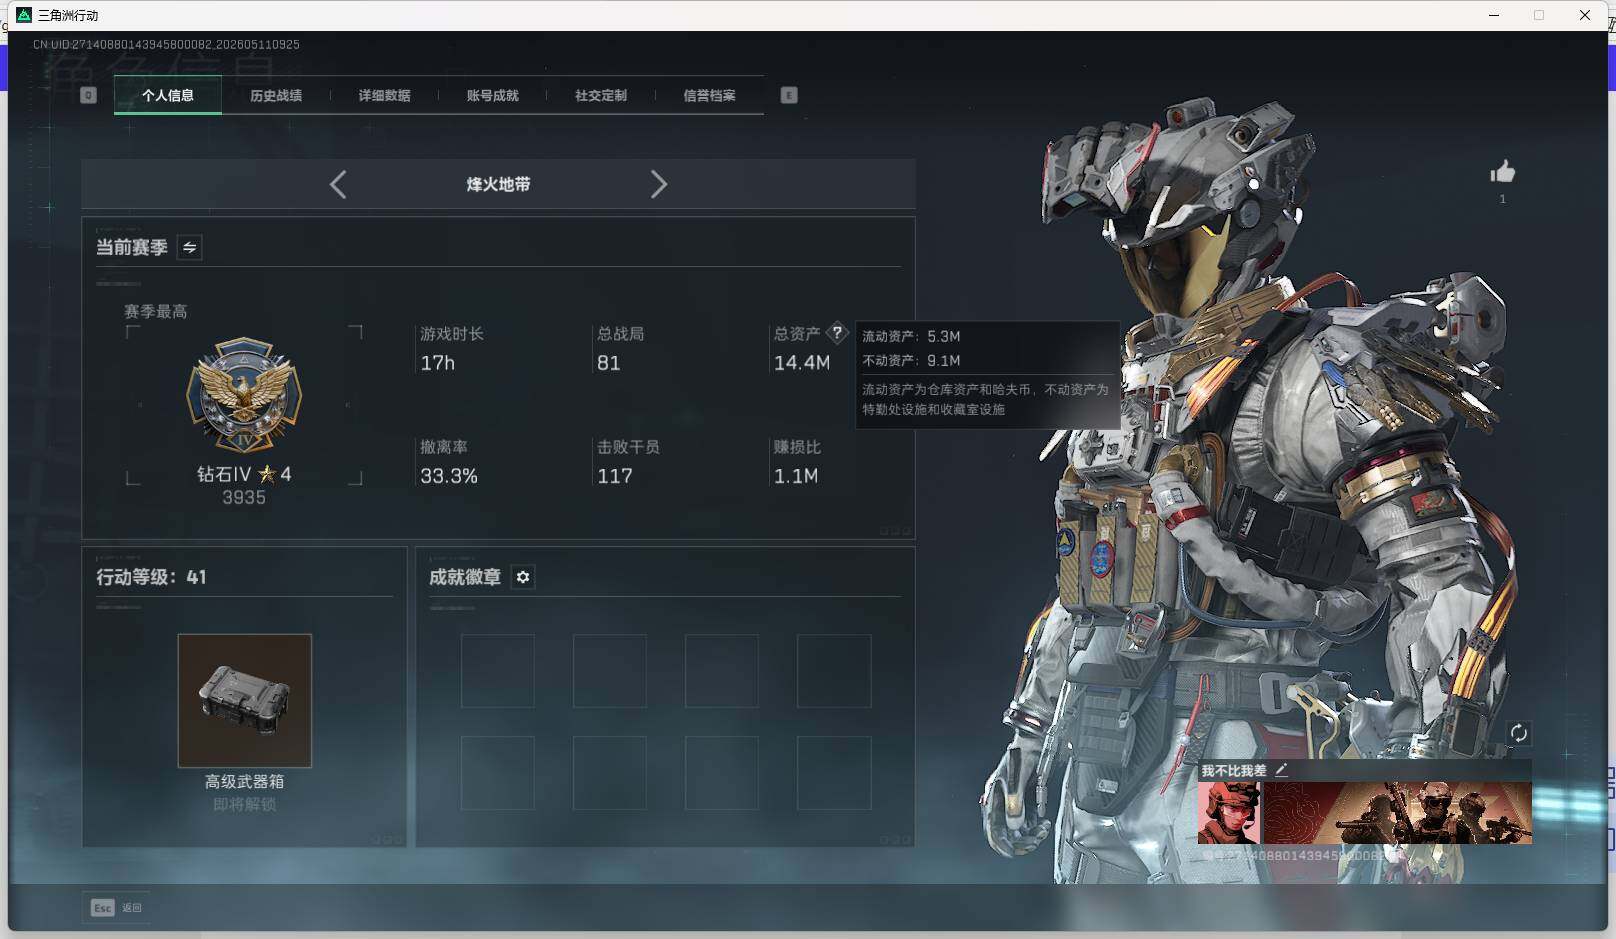Click the 总资产 question mark help icon
This screenshot has height=939, width=1616.
coord(837,333)
